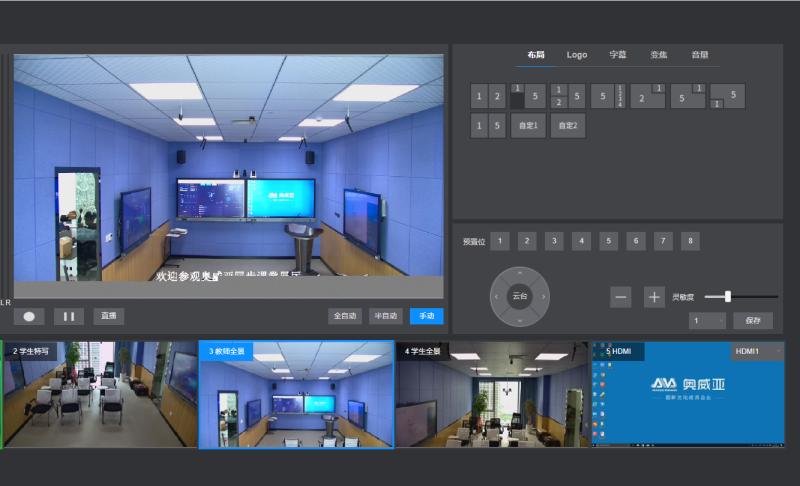
Task: Open the Logo tab
Action: [577, 55]
